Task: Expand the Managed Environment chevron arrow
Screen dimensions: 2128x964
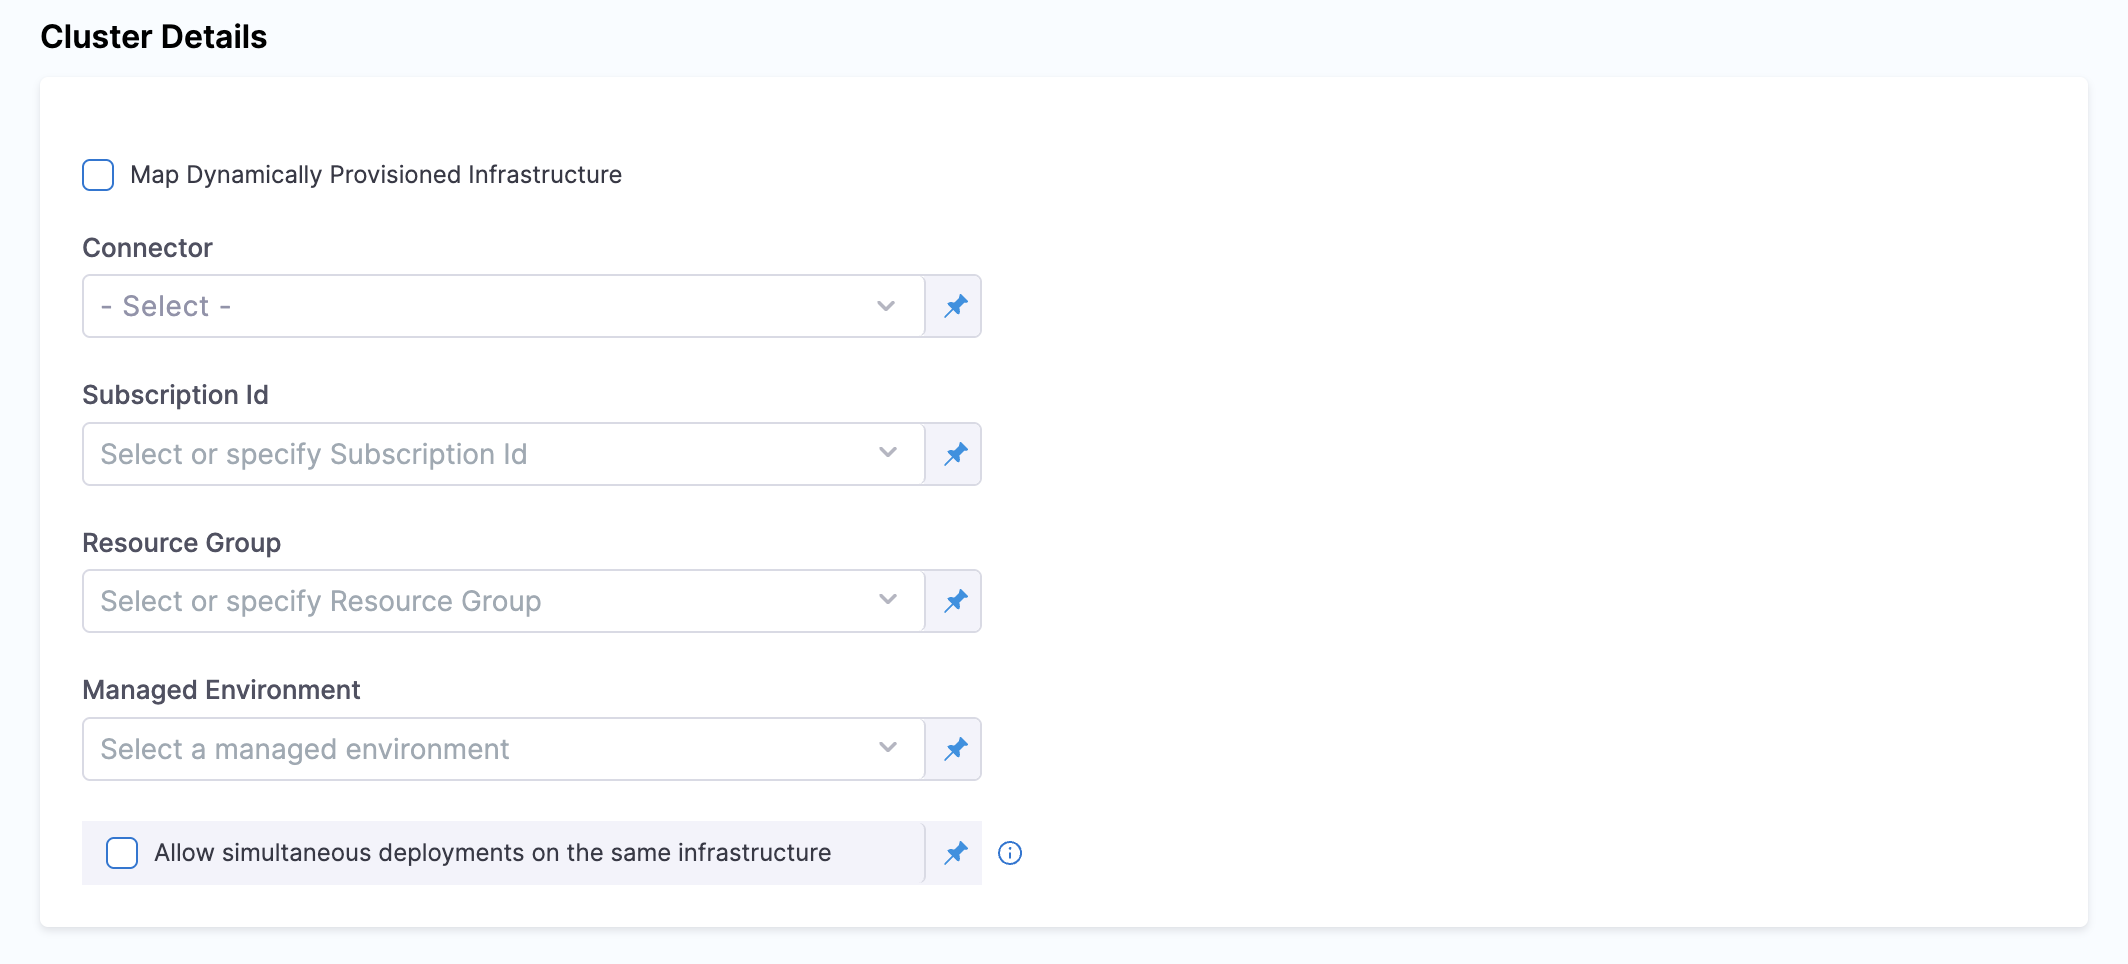Action: [887, 748]
